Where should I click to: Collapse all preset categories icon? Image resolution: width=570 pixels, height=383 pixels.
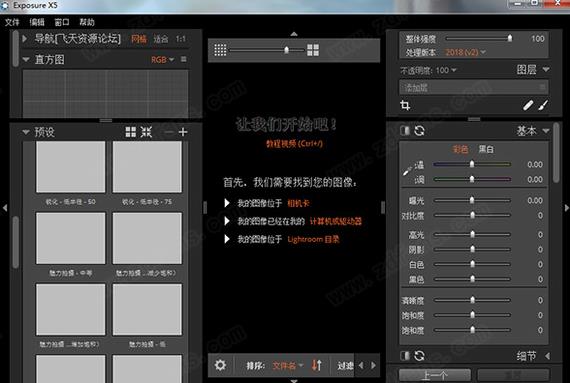146,132
